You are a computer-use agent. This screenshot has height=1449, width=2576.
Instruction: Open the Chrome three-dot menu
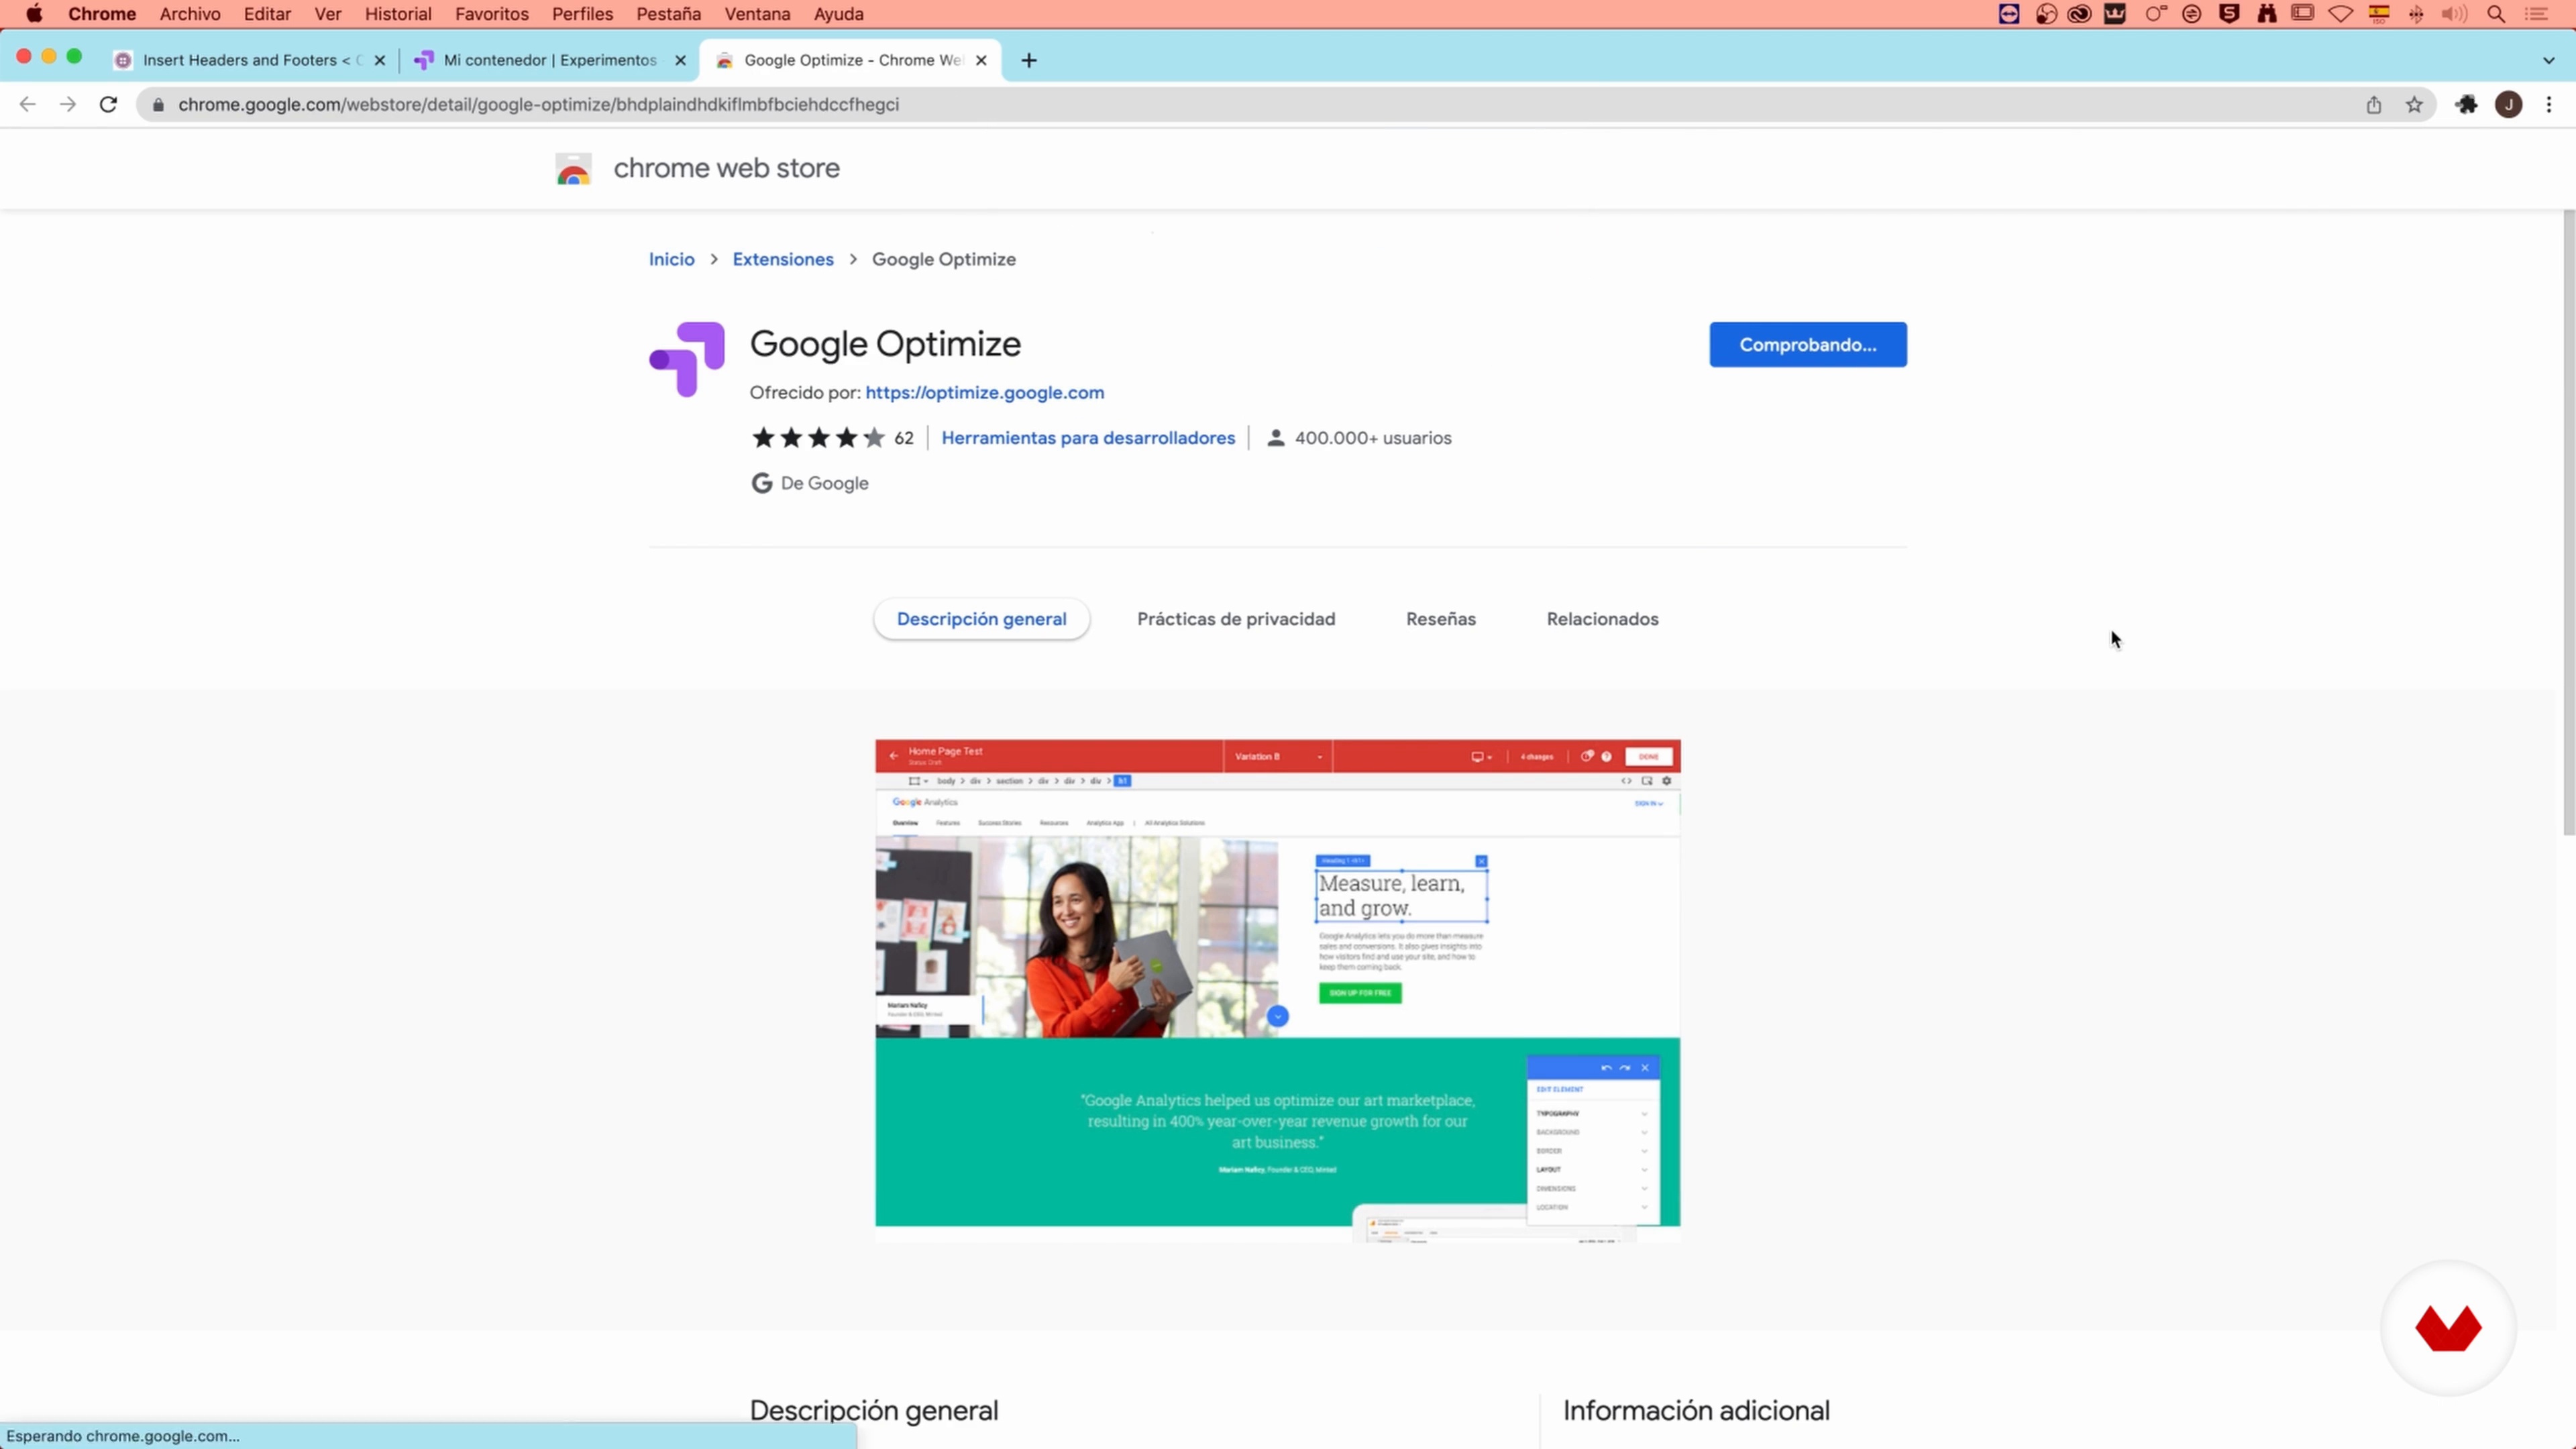[2549, 105]
